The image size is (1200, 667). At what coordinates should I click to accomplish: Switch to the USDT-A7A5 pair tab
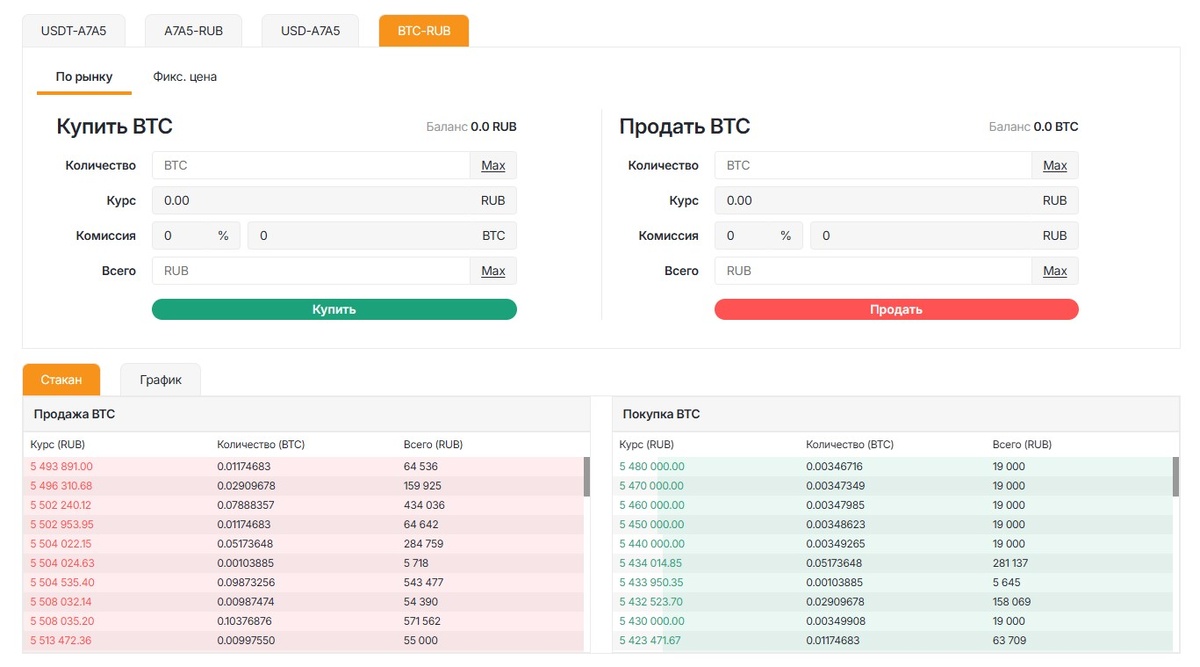(73, 31)
